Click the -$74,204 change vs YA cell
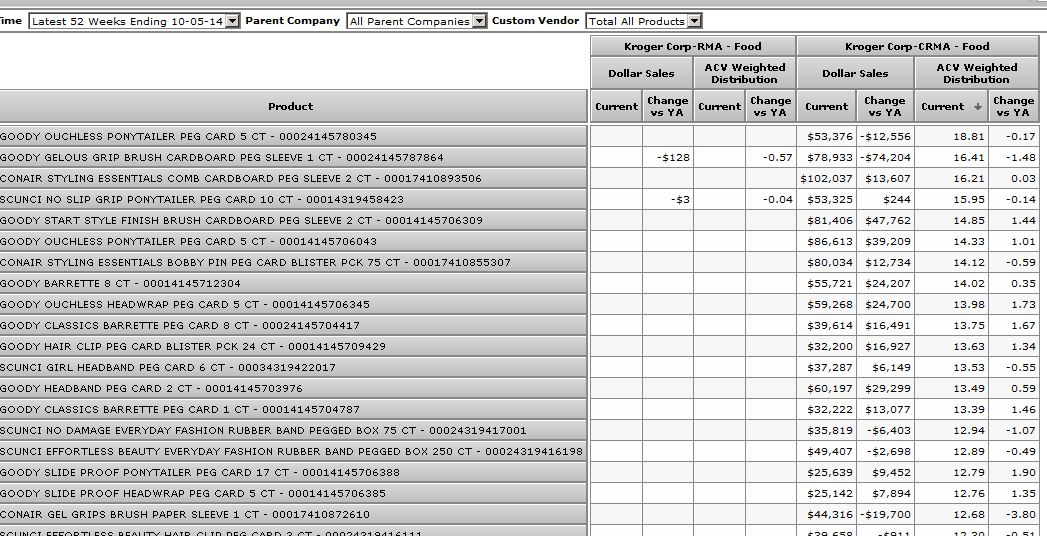This screenshot has width=1047, height=536. 885,157
